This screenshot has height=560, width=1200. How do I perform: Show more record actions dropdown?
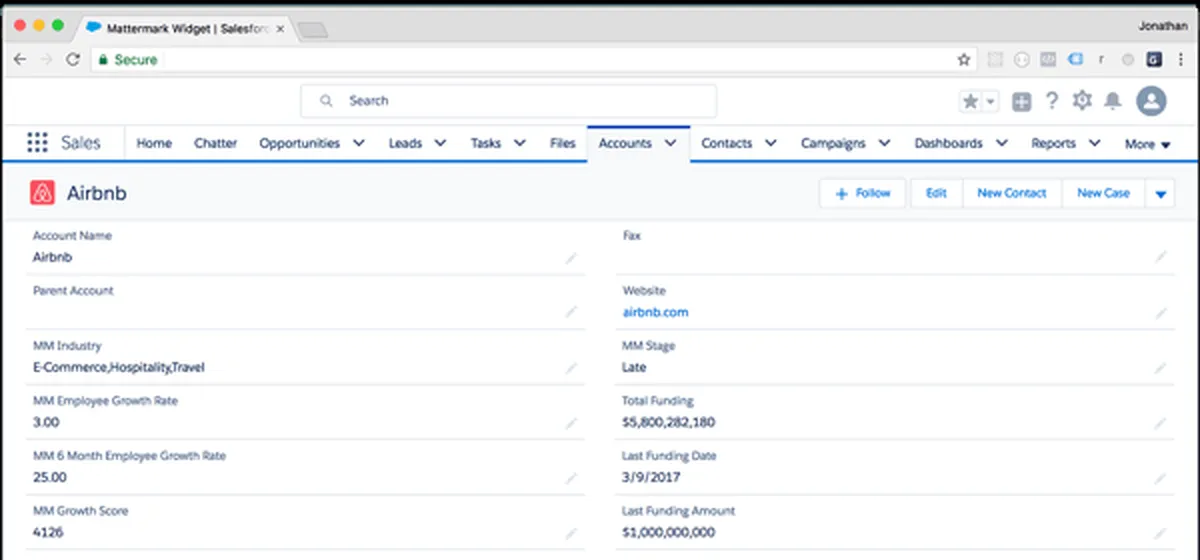pos(1160,194)
